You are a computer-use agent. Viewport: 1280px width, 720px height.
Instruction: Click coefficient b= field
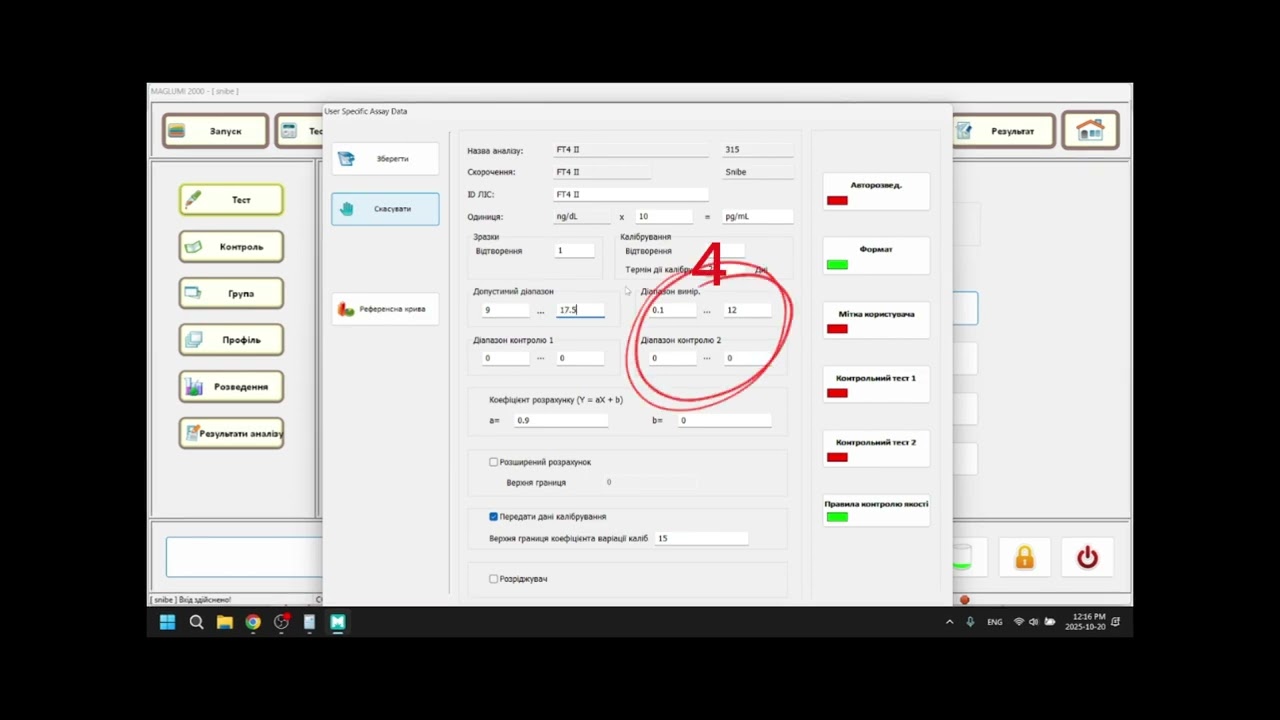pyautogui.click(x=725, y=420)
